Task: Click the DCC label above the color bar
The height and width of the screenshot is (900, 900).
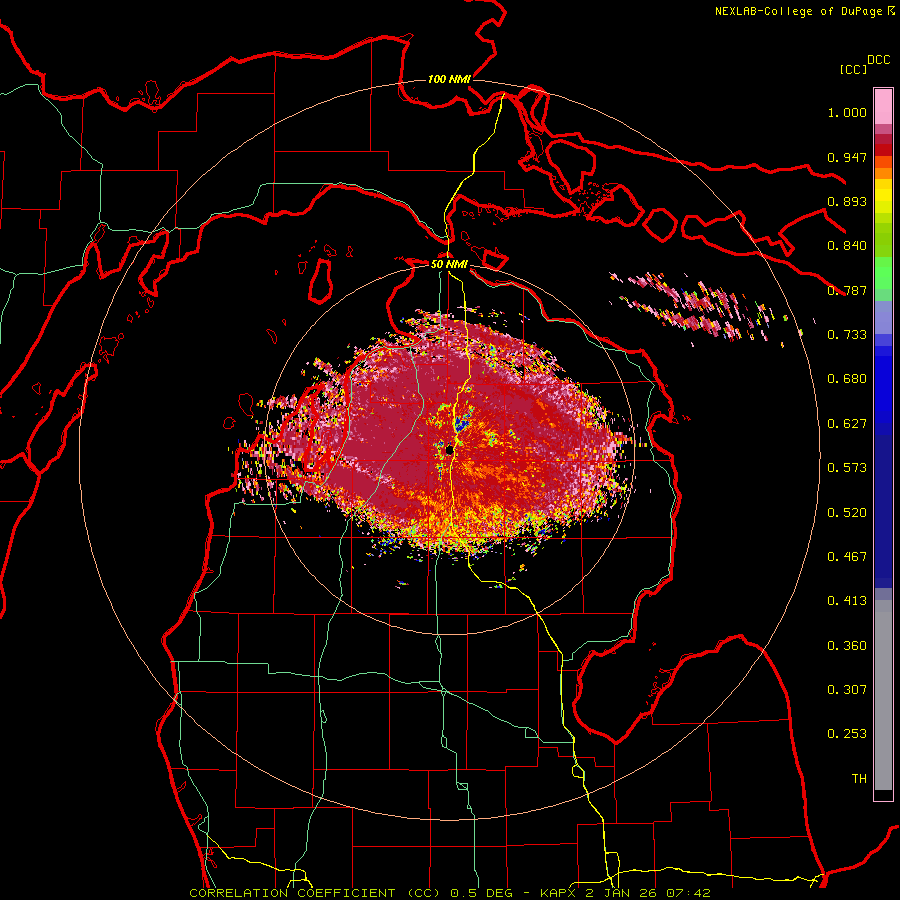Action: point(879,60)
